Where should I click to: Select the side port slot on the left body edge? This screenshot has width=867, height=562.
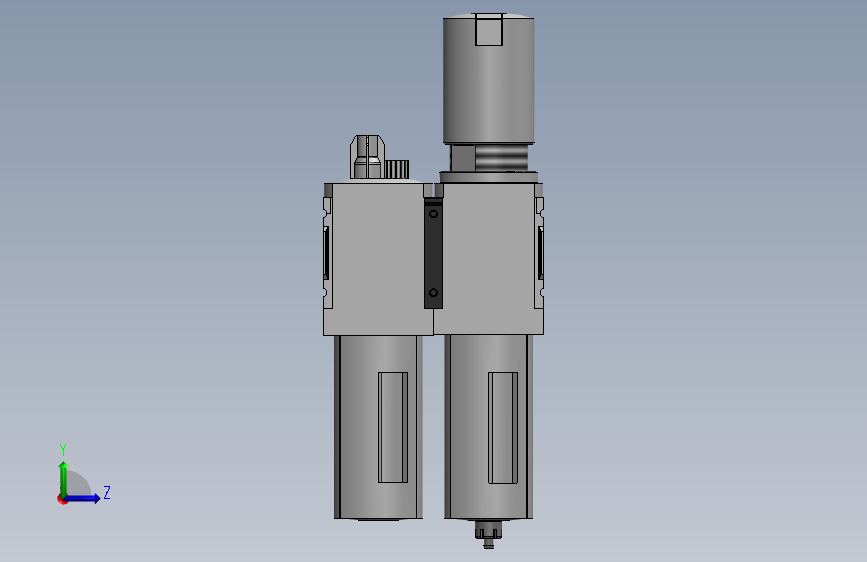click(326, 253)
